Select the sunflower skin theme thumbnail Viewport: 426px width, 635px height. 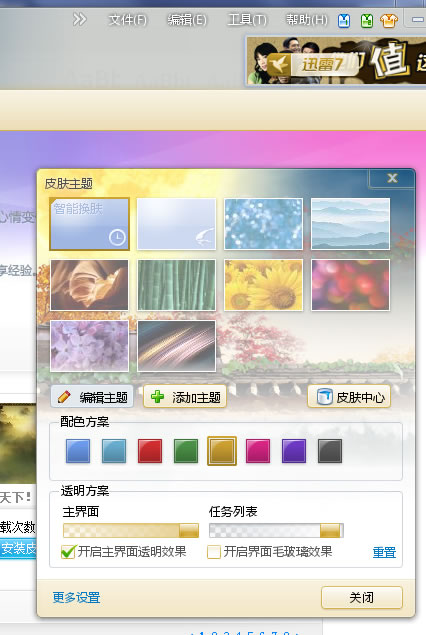(x=264, y=285)
